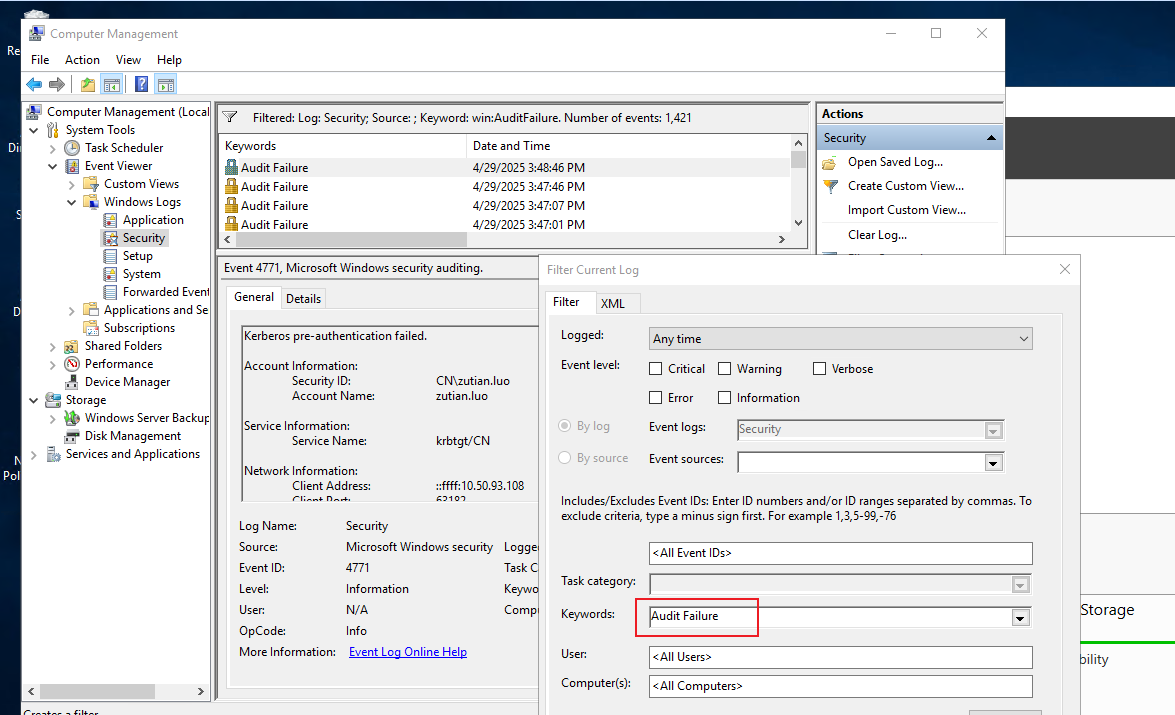
Task: Click the Disk Management icon
Action: coord(72,435)
